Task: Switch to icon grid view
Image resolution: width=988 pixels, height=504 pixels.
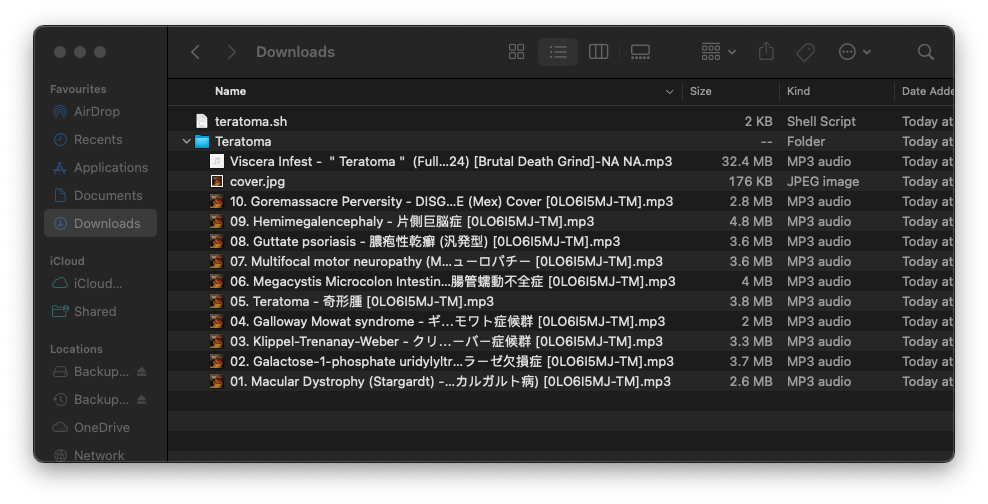Action: (517, 52)
